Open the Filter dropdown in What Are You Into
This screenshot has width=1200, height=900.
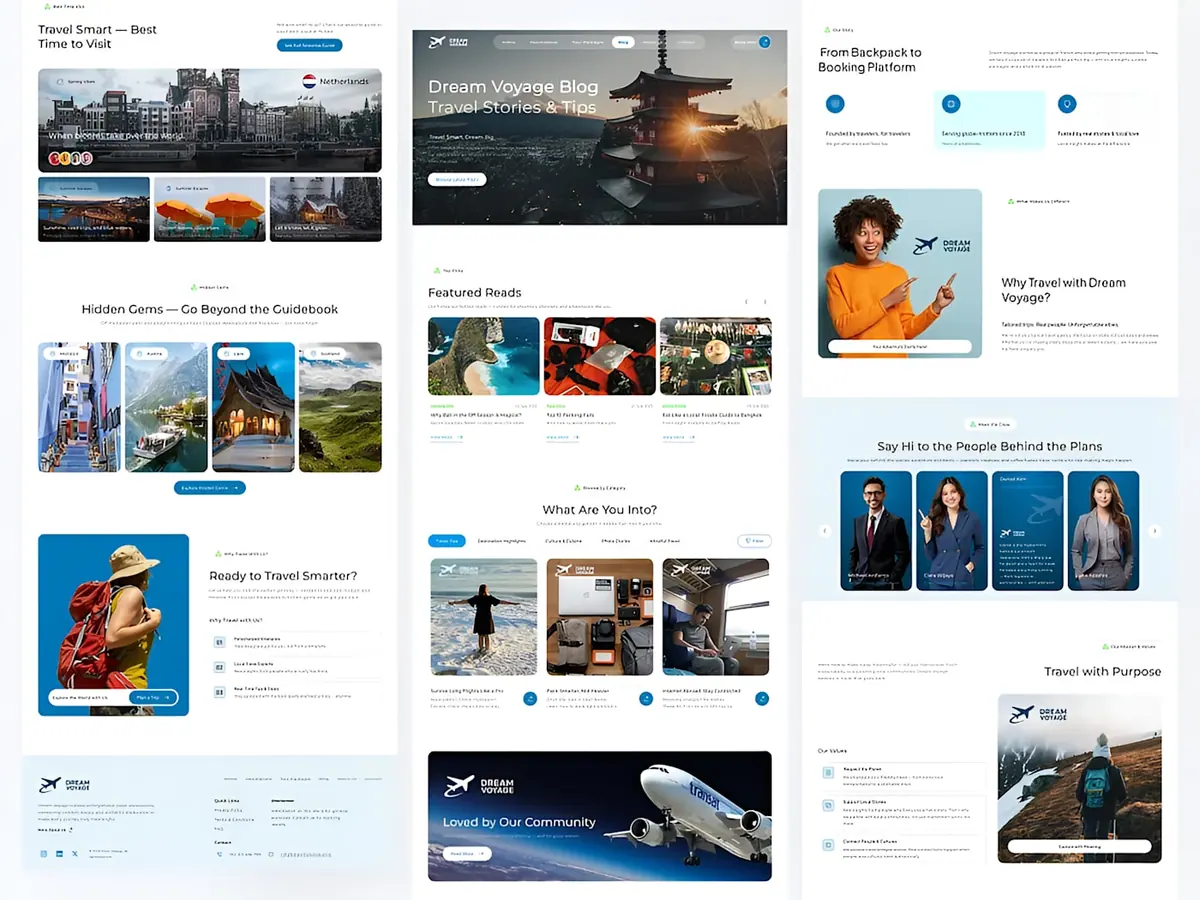754,541
